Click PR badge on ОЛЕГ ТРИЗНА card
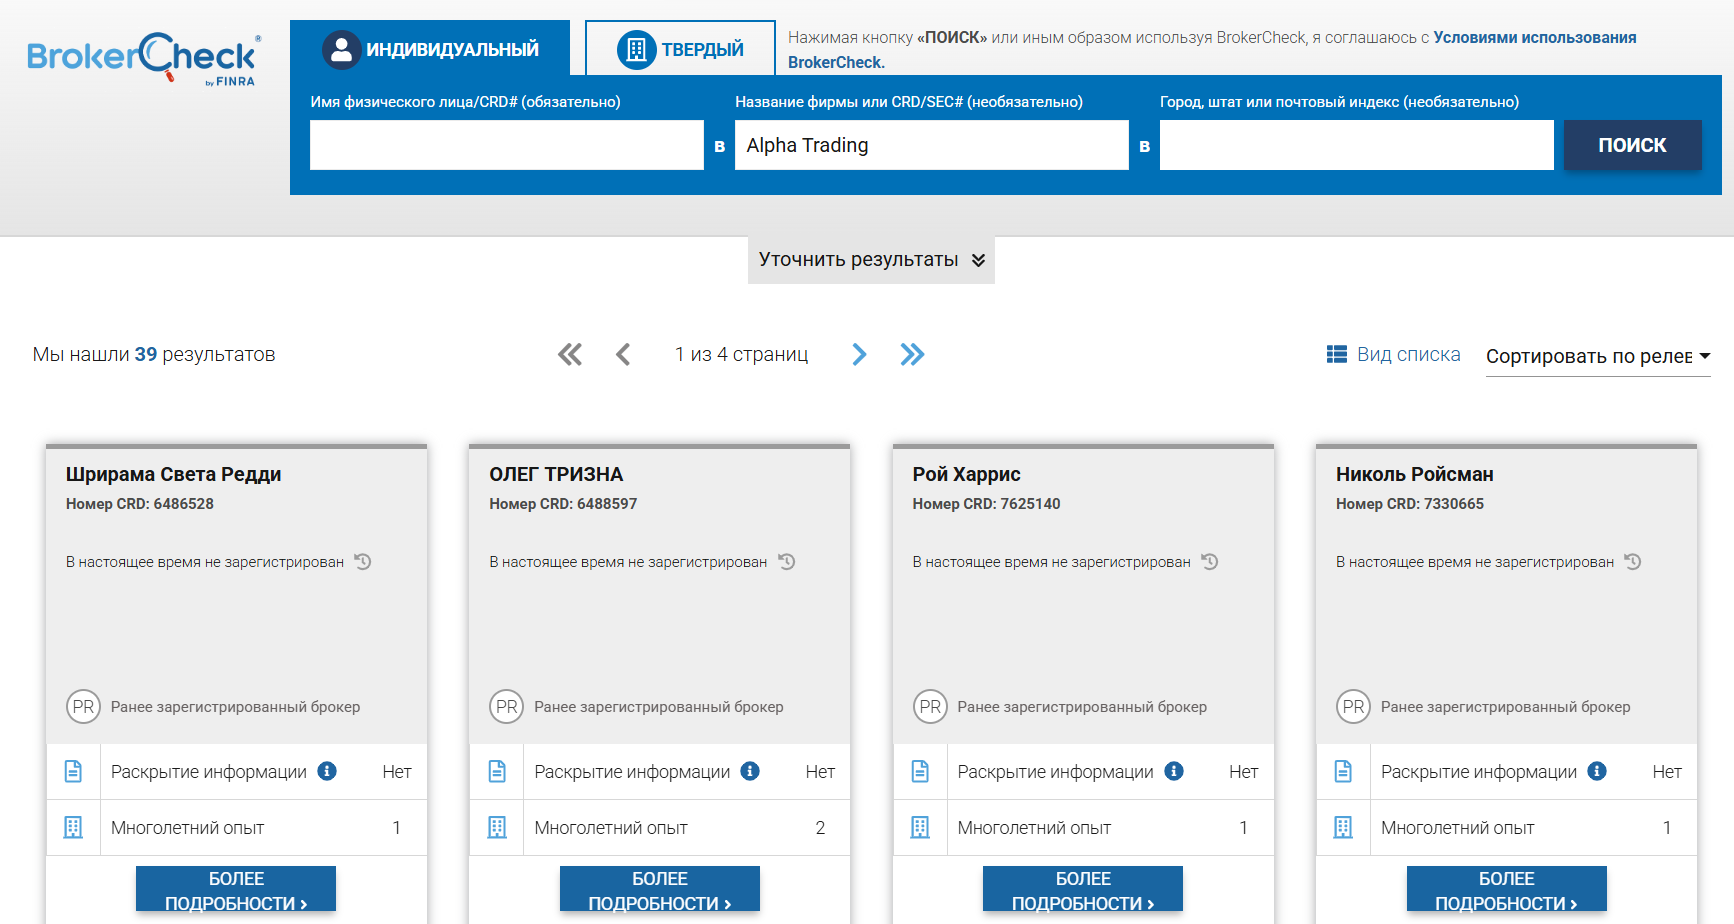 click(x=507, y=707)
